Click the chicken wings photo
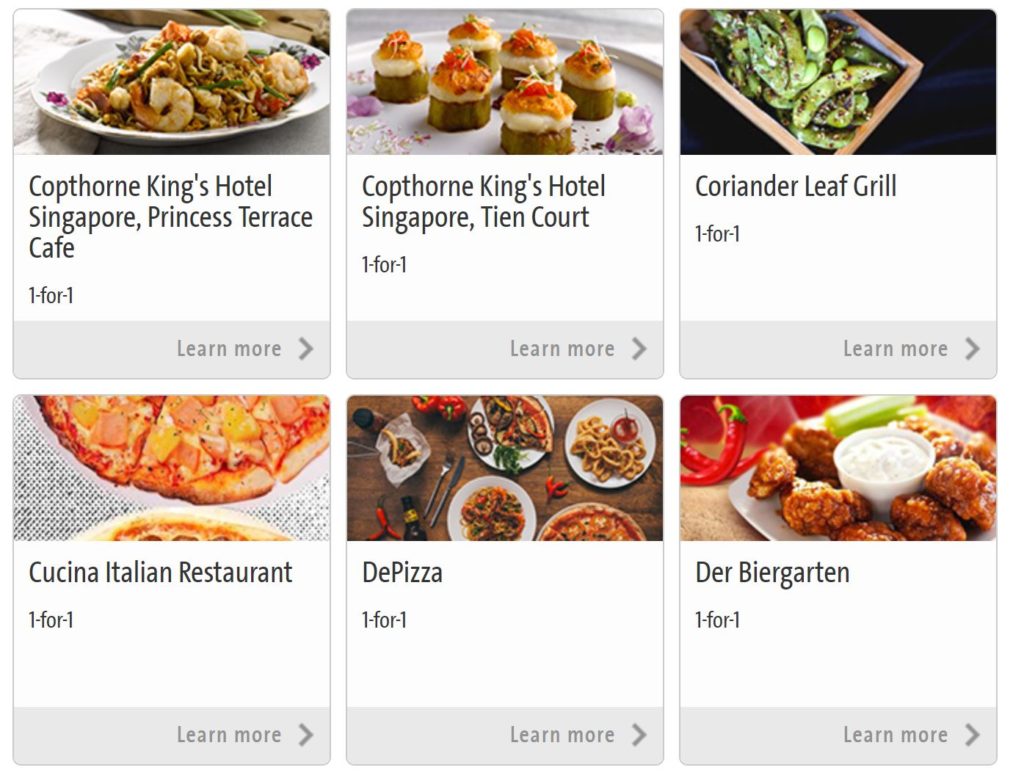The image size is (1024, 773). [x=838, y=468]
